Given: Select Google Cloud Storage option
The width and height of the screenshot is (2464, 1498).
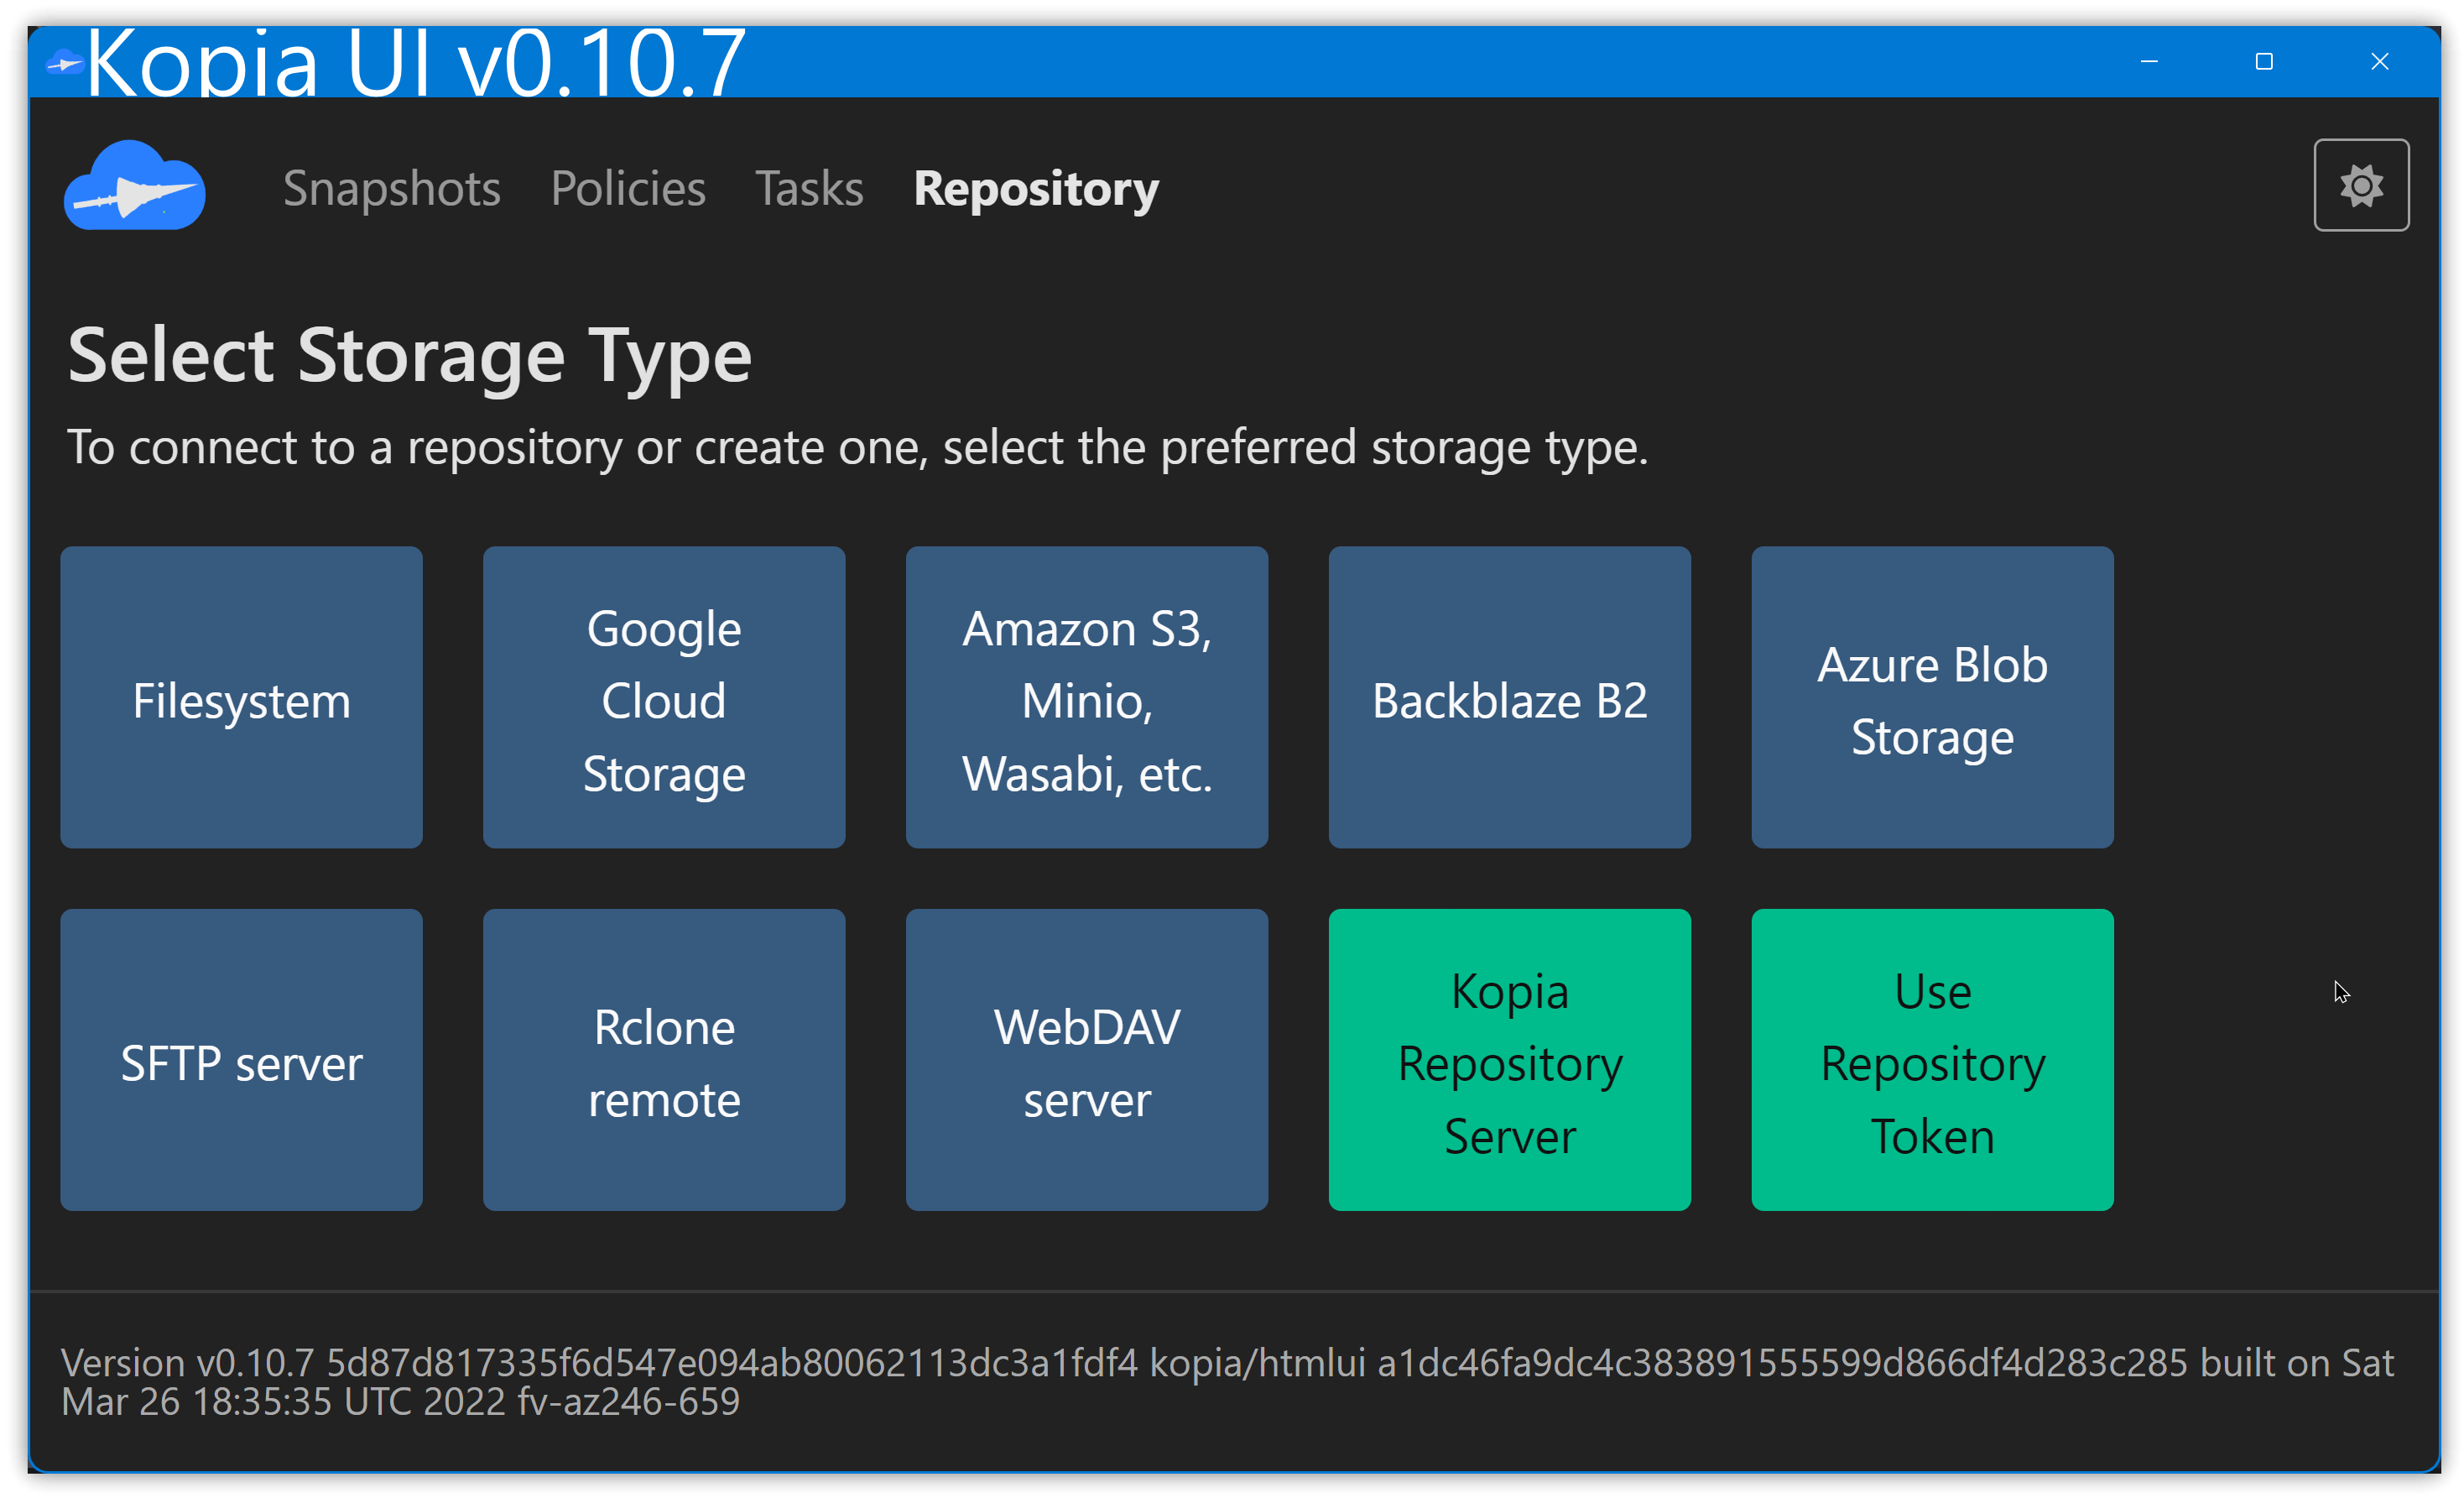Looking at the screenshot, I should click(x=664, y=697).
